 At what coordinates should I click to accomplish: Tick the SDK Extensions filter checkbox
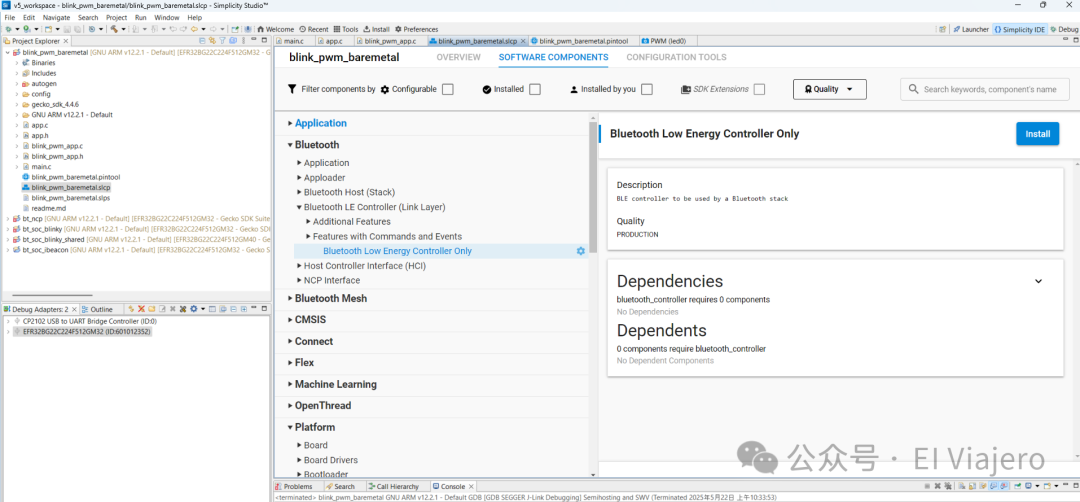click(760, 90)
